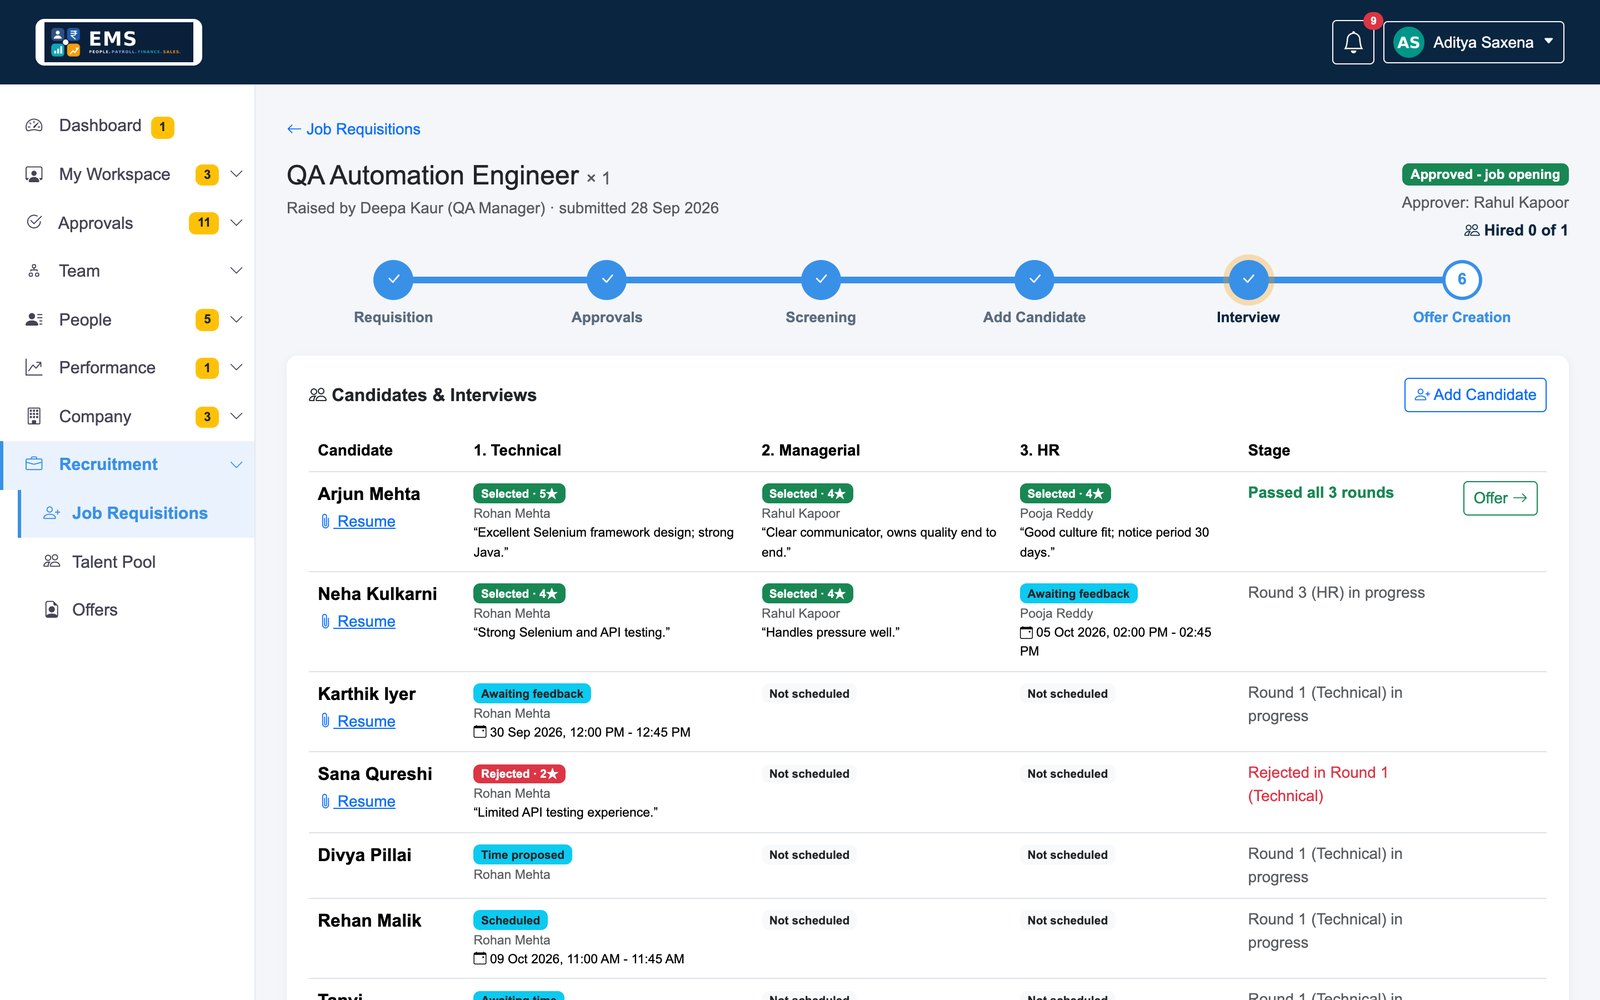This screenshot has width=1600, height=1000.
Task: Click the Recruitment briefcase icon
Action: pos(34,464)
